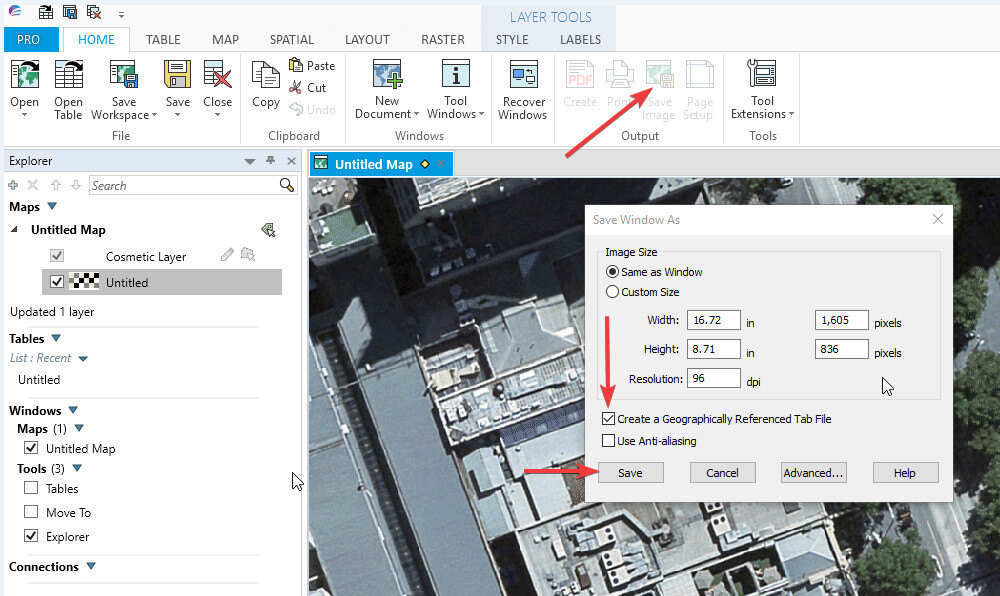Enable the Use Anti-aliasing checkbox
Image resolution: width=1000 pixels, height=596 pixels.
[x=609, y=441]
